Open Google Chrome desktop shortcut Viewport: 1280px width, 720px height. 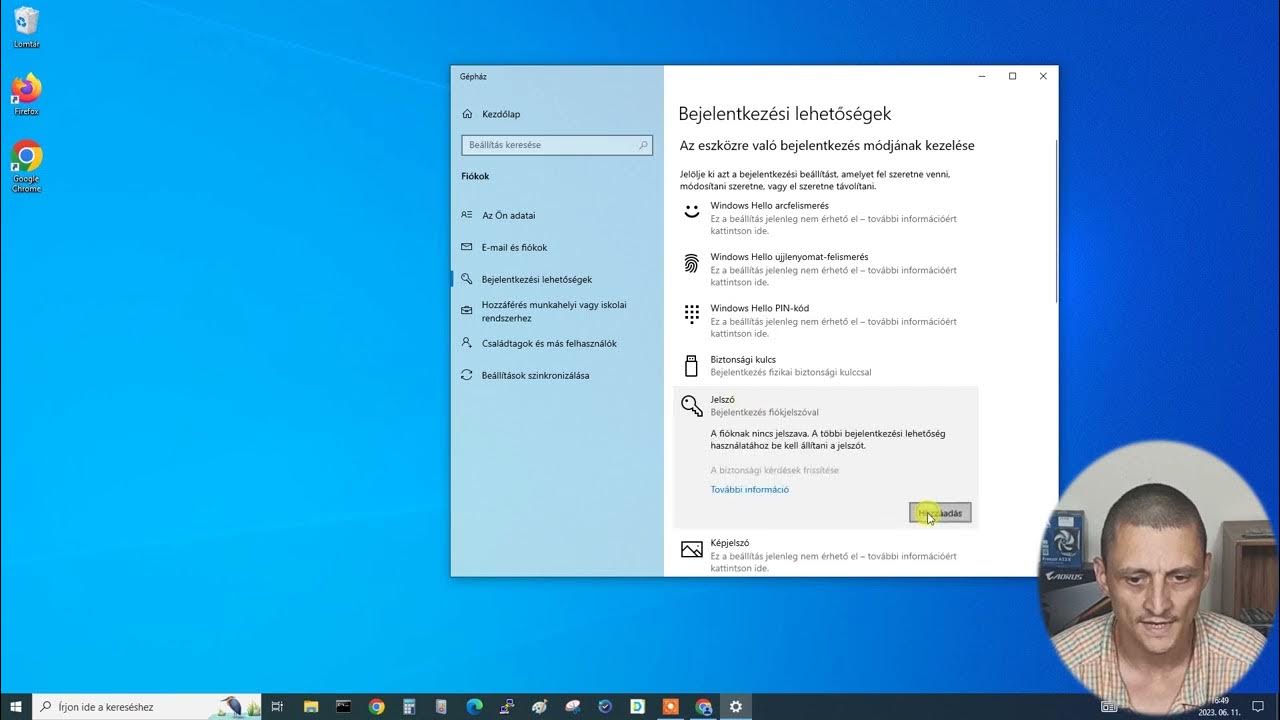coord(27,167)
